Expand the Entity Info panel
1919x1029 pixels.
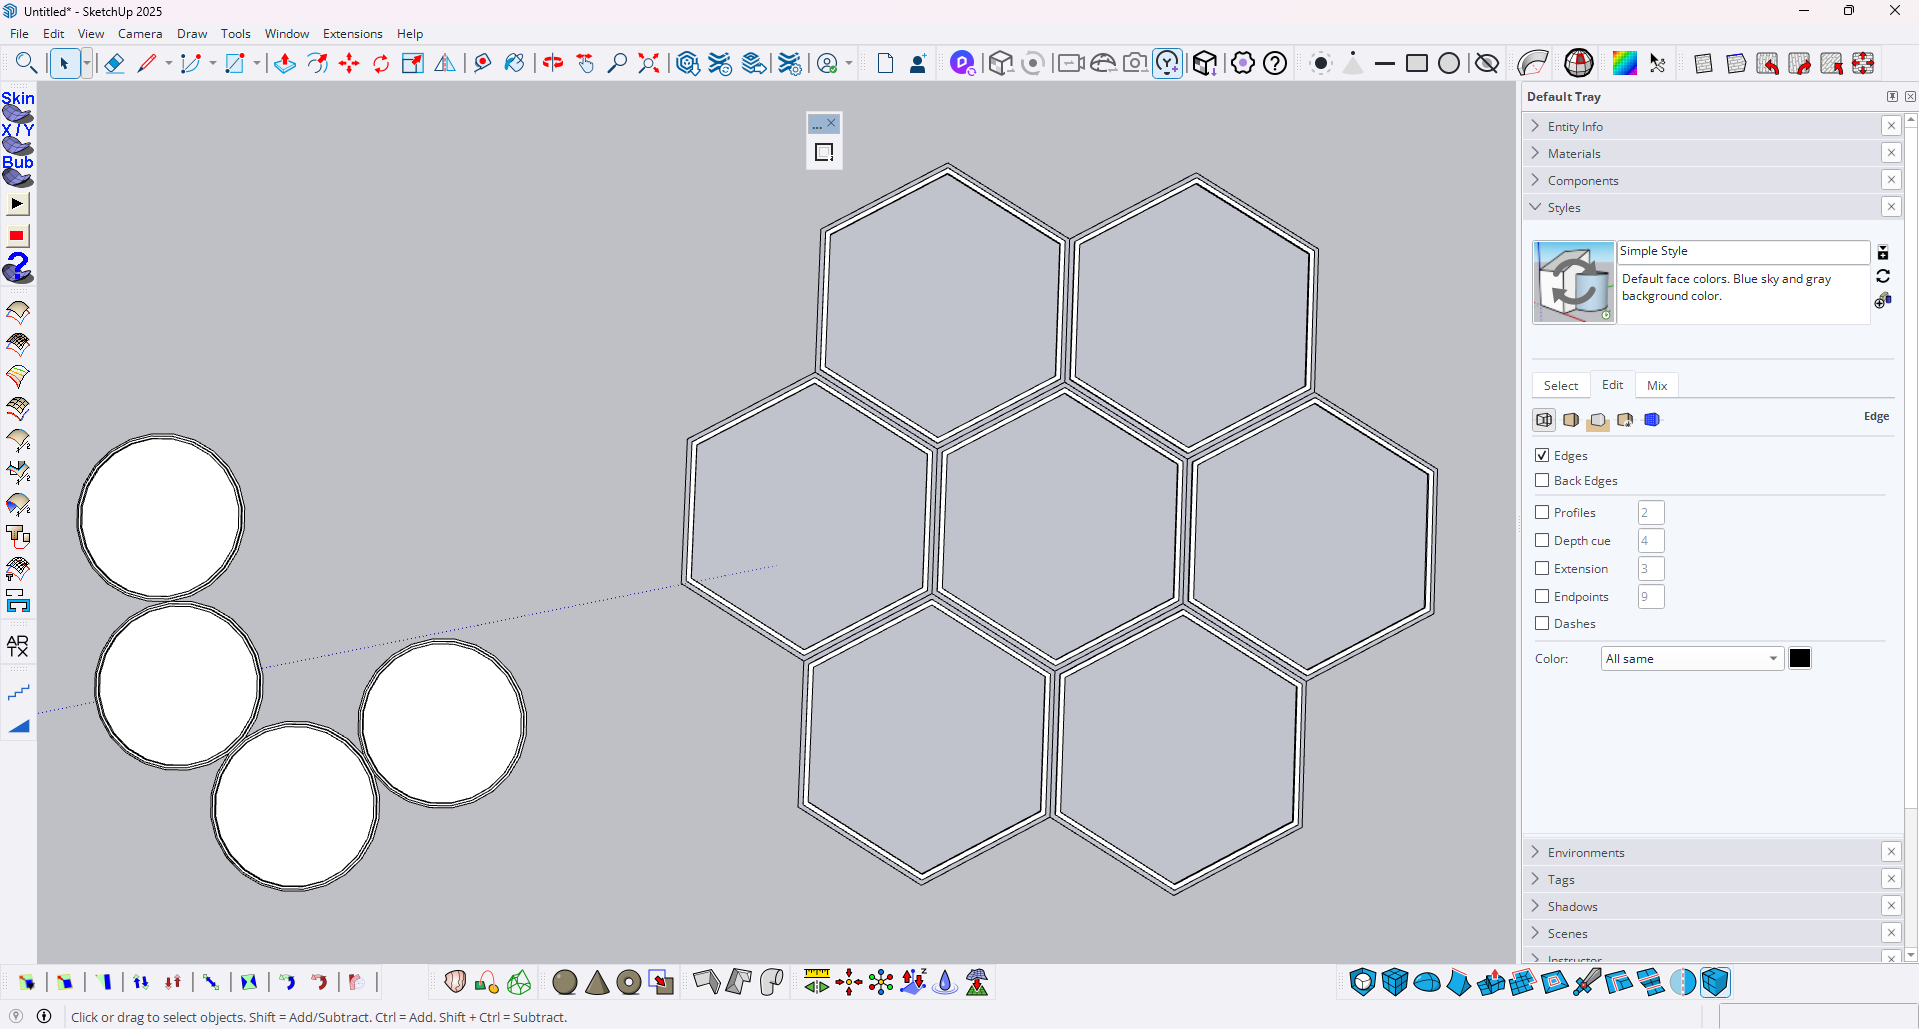point(1703,126)
